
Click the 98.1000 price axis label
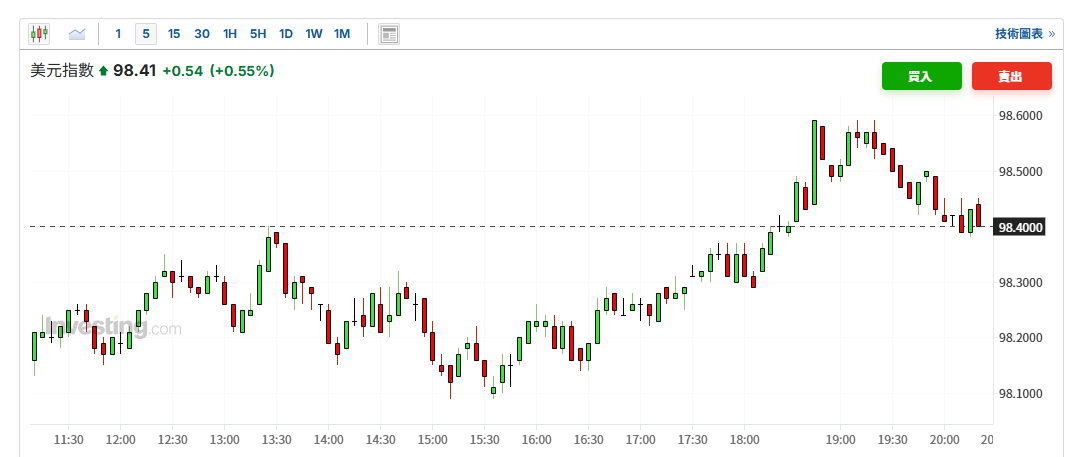pyautogui.click(x=1020, y=394)
